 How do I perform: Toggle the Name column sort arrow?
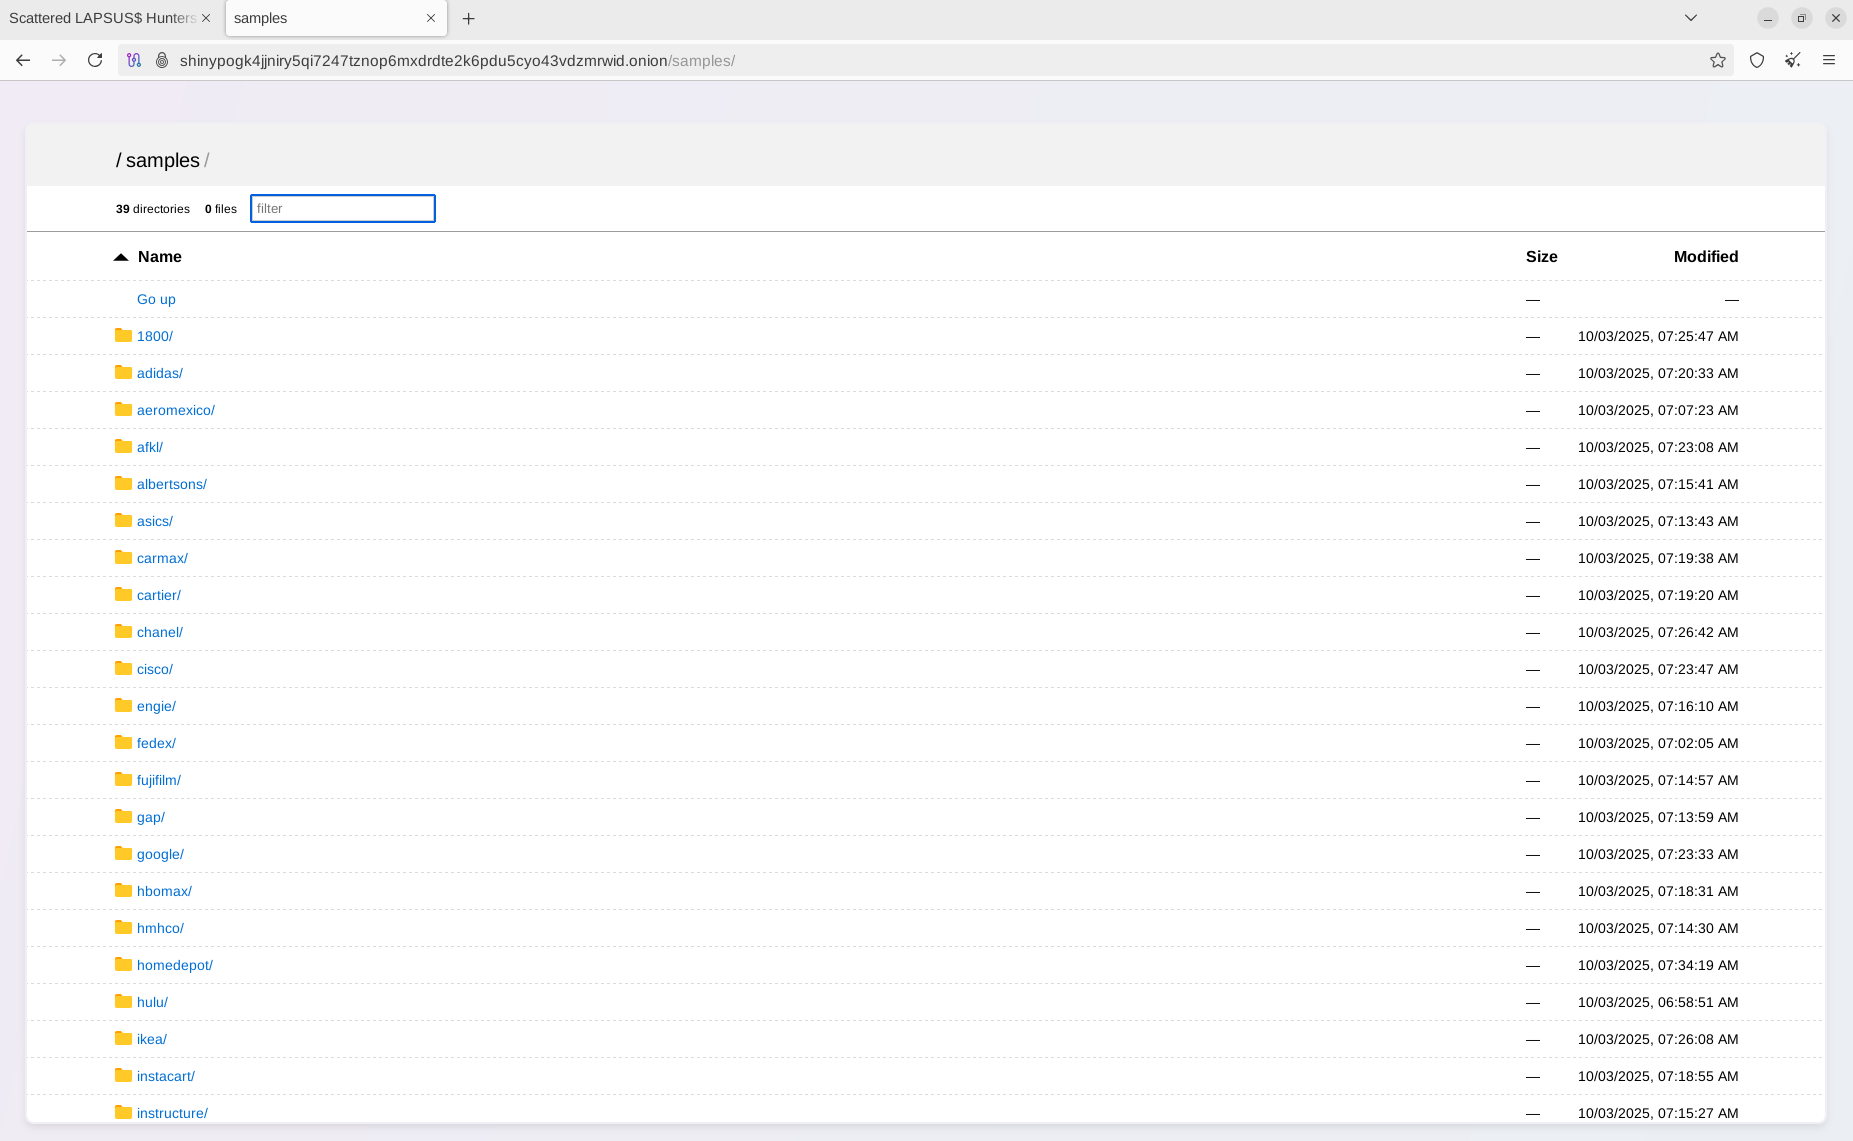click(x=121, y=257)
